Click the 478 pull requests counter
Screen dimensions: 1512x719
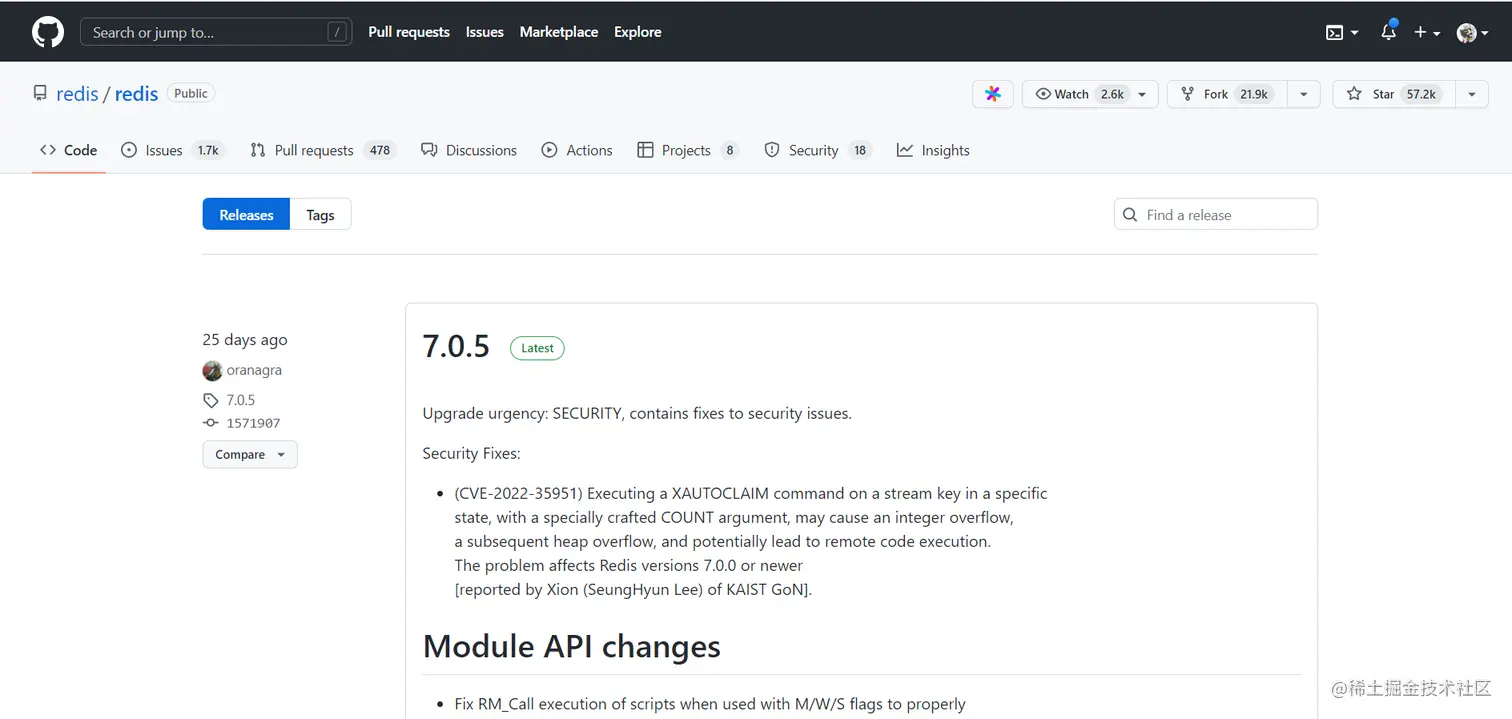click(x=379, y=150)
